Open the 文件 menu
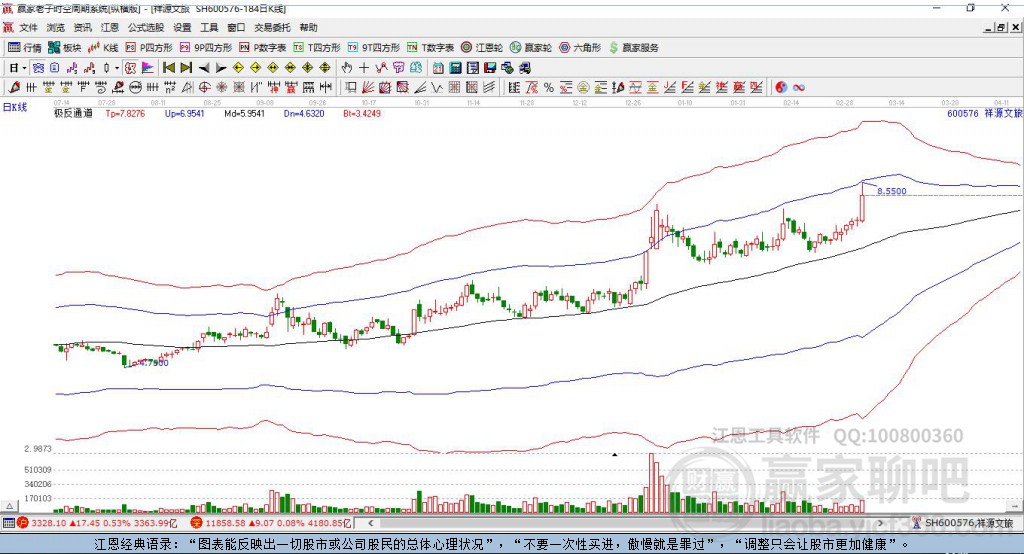Viewport: 1024px width, 554px height. point(28,27)
